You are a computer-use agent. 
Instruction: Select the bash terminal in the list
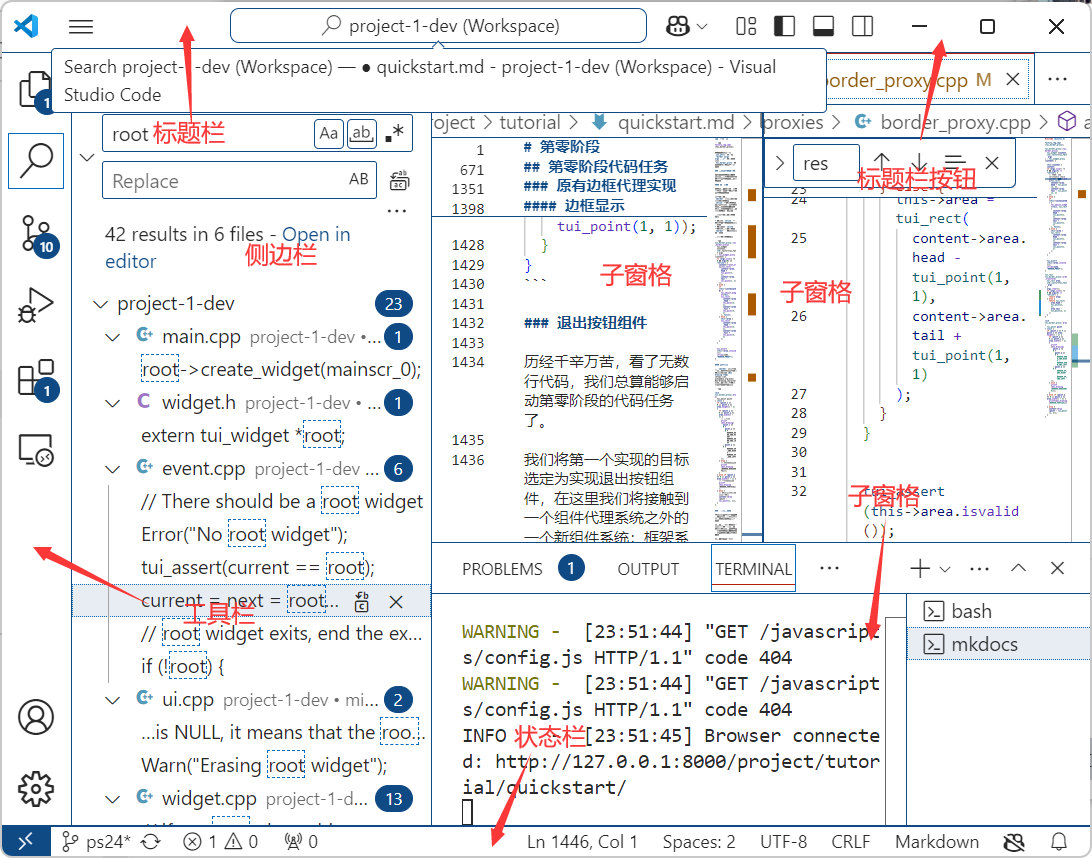click(999, 611)
